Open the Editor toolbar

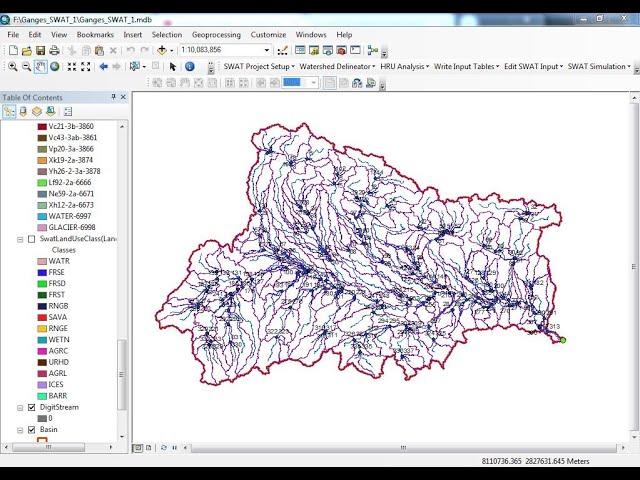tap(282, 50)
